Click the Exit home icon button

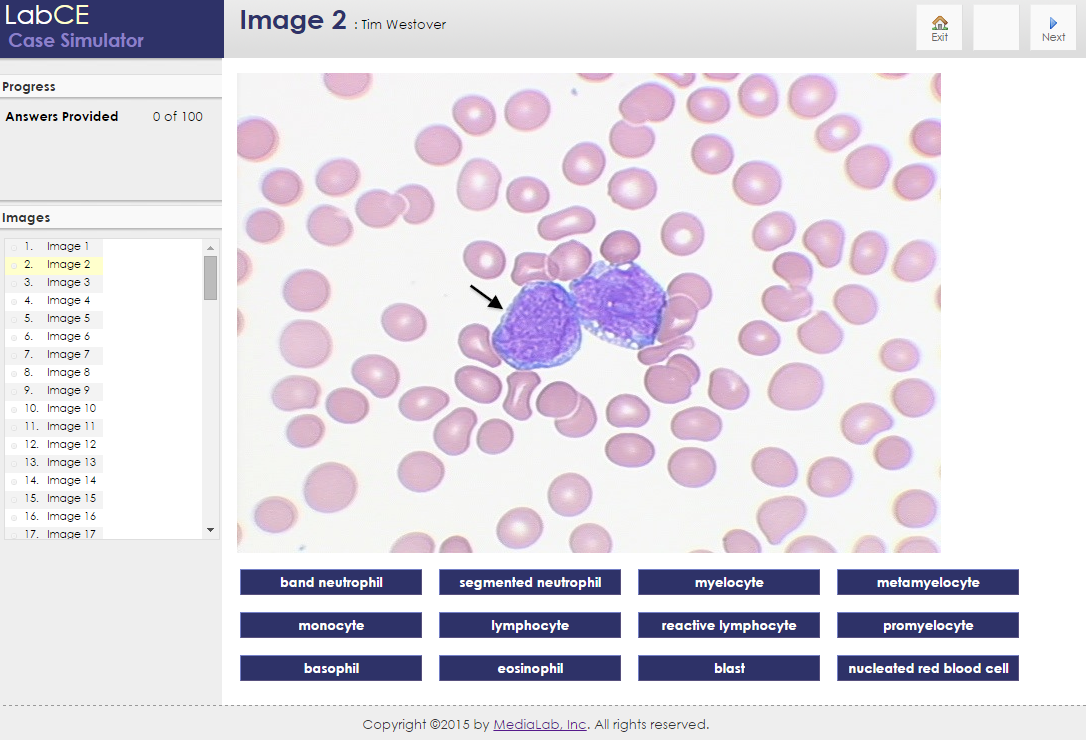tap(939, 28)
